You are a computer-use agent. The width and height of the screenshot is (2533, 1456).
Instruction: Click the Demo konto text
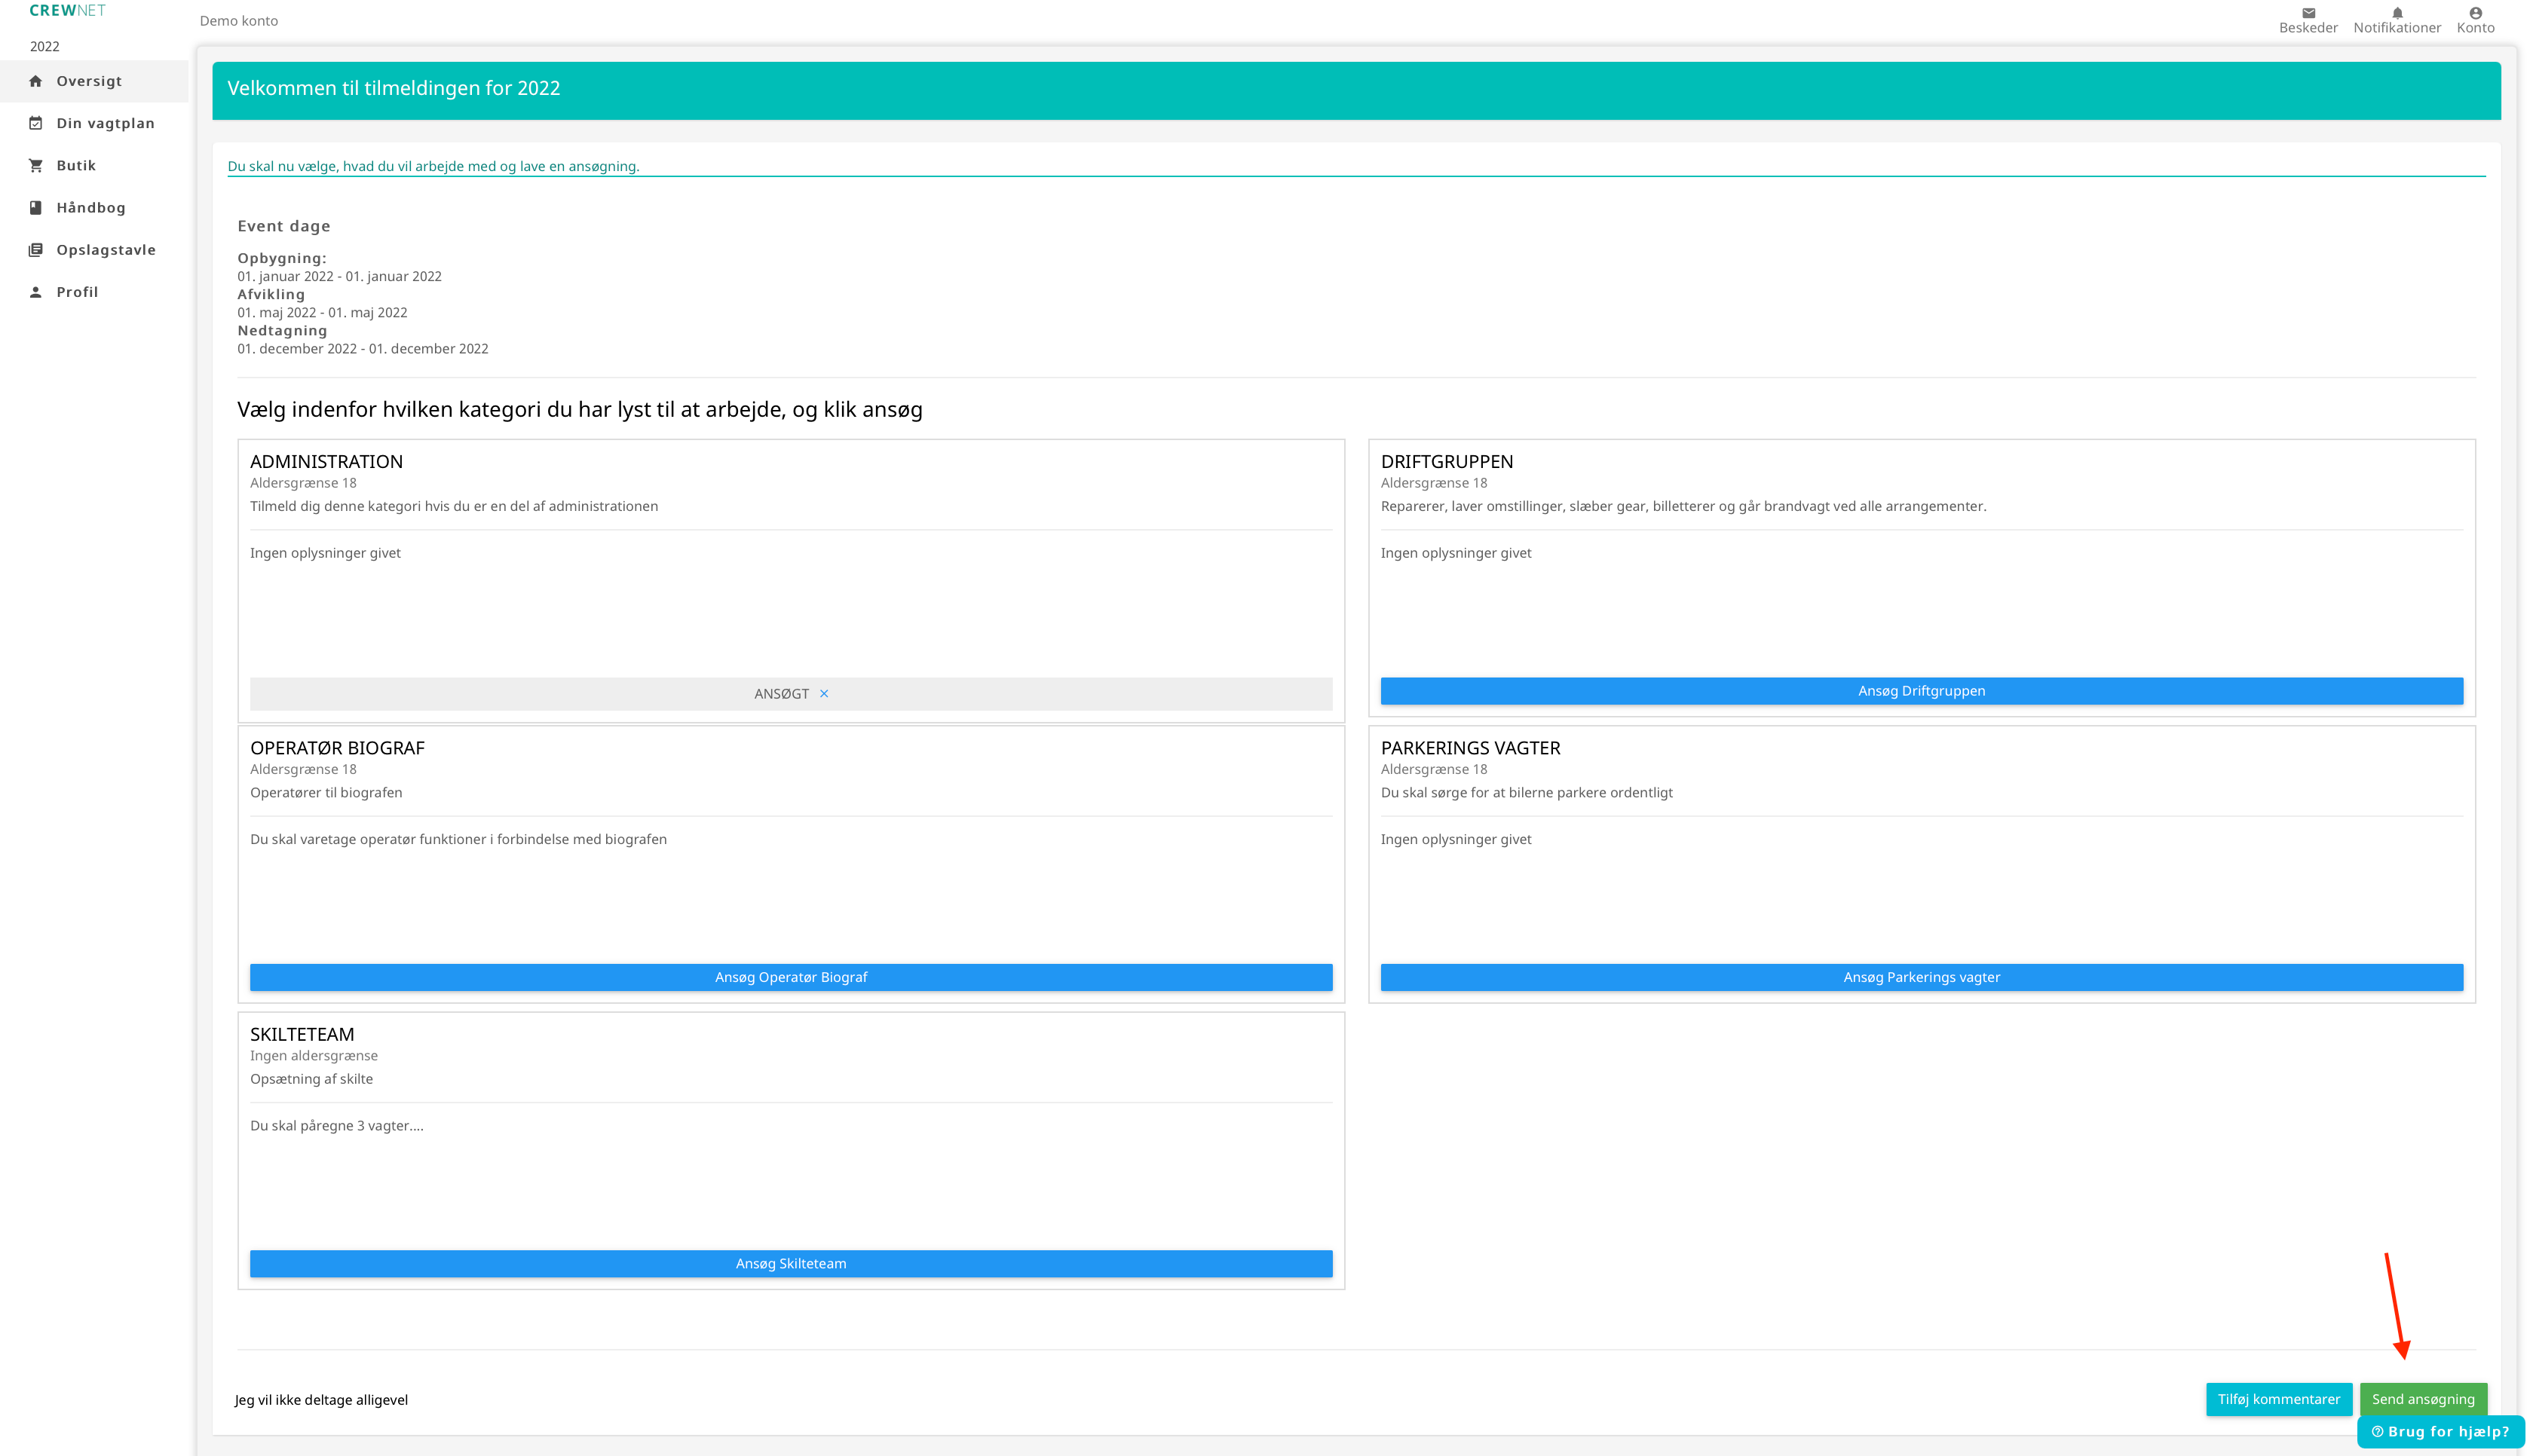point(239,21)
